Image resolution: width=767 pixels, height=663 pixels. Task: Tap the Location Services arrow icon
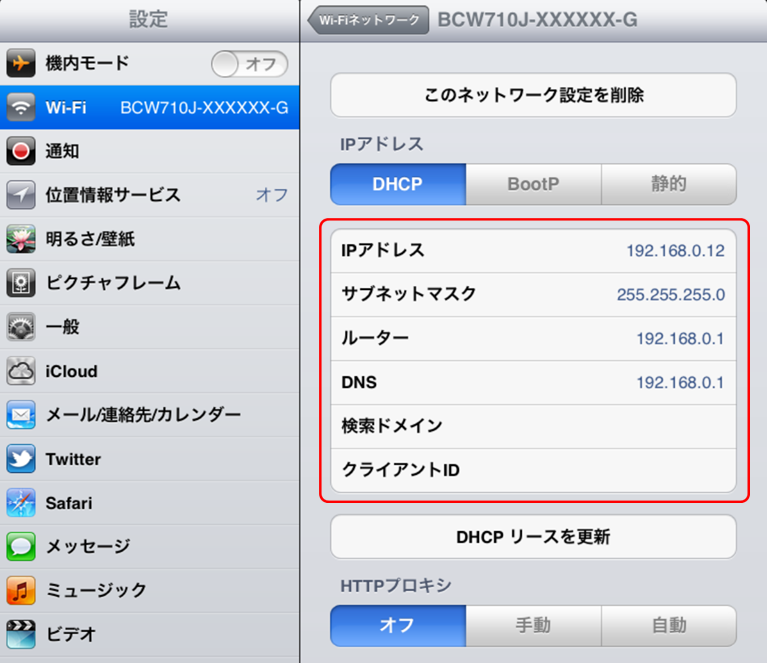tap(21, 195)
